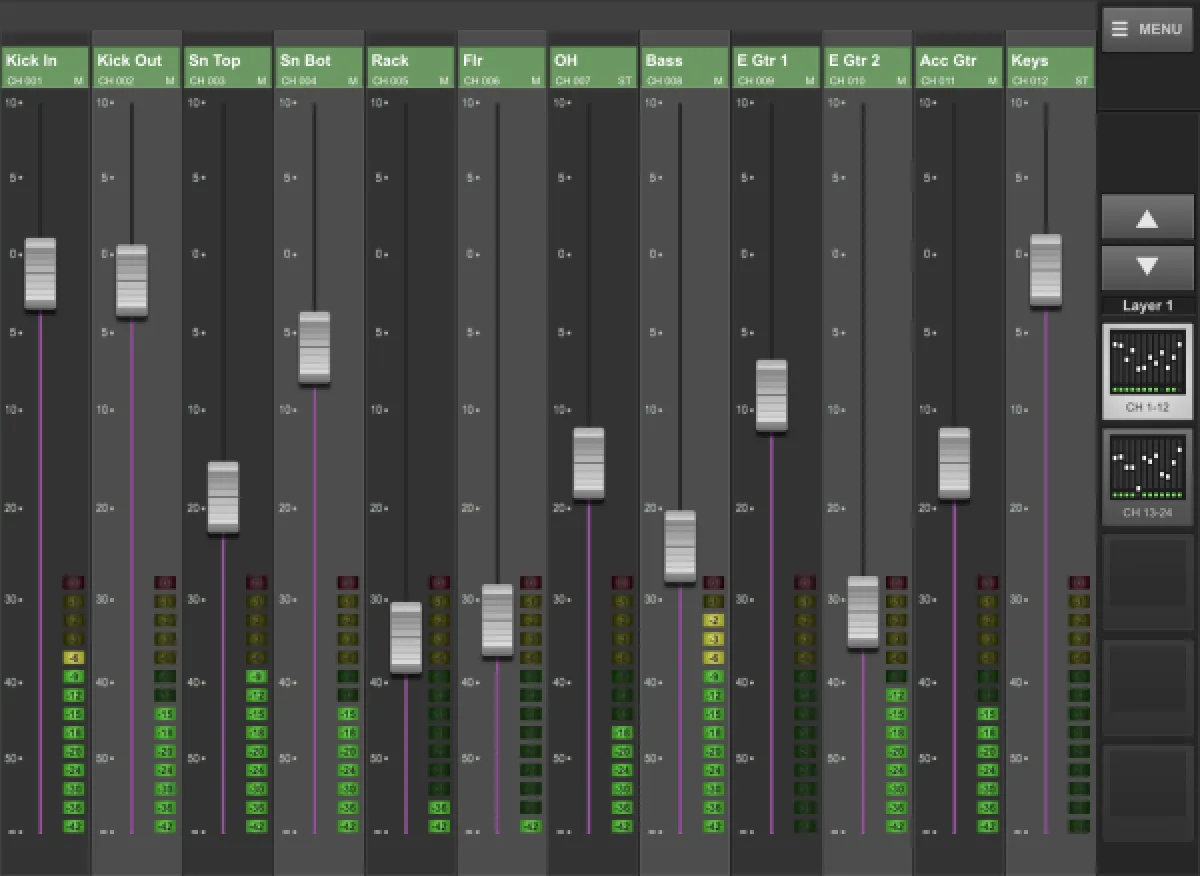Select the Kick Out channel header
Image resolution: width=1200 pixels, height=876 pixels.
(x=136, y=67)
